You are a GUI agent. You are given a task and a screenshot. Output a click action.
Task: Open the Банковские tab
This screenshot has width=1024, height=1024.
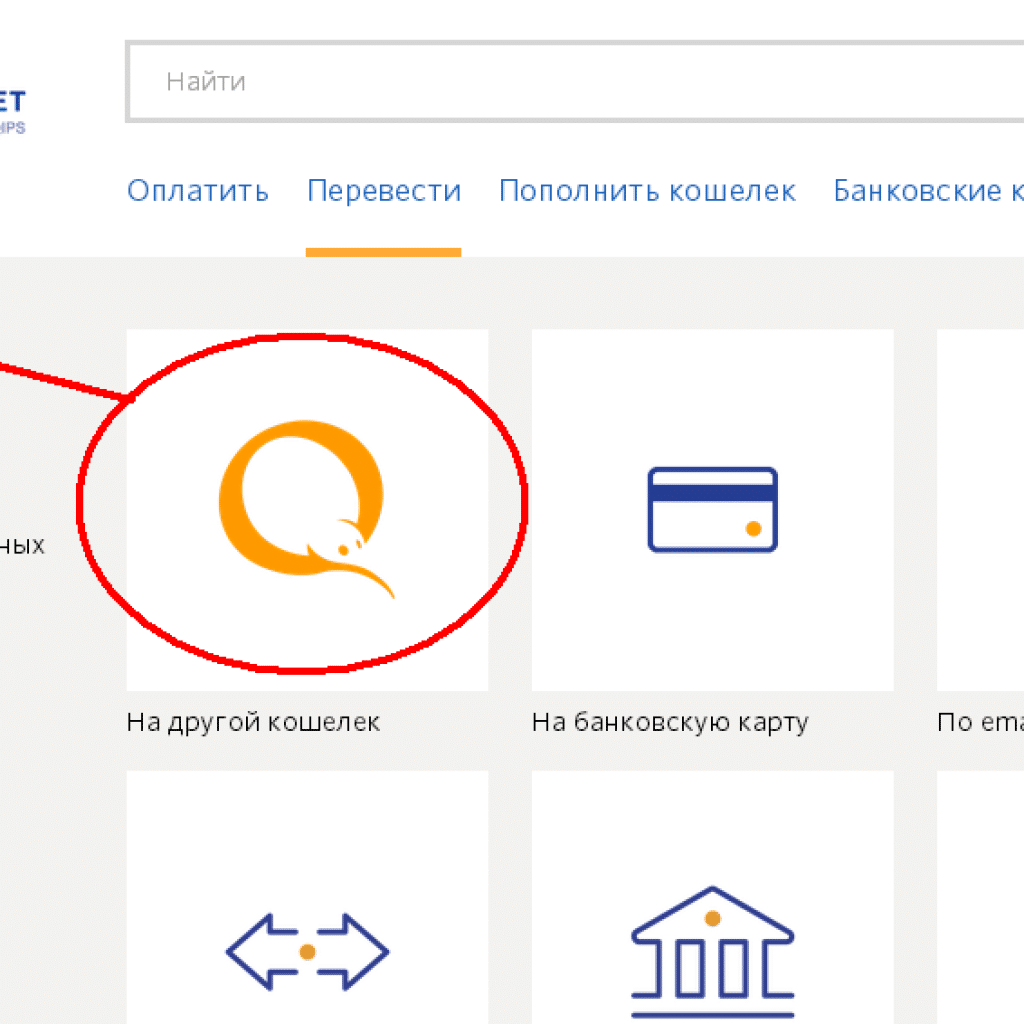928,191
